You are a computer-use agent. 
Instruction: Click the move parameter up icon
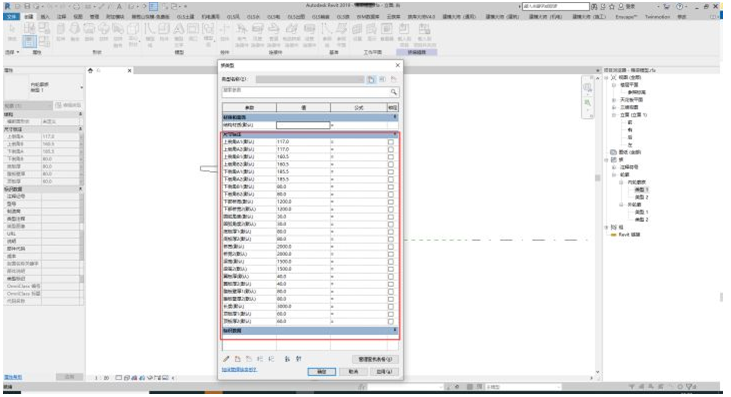[x=260, y=359]
